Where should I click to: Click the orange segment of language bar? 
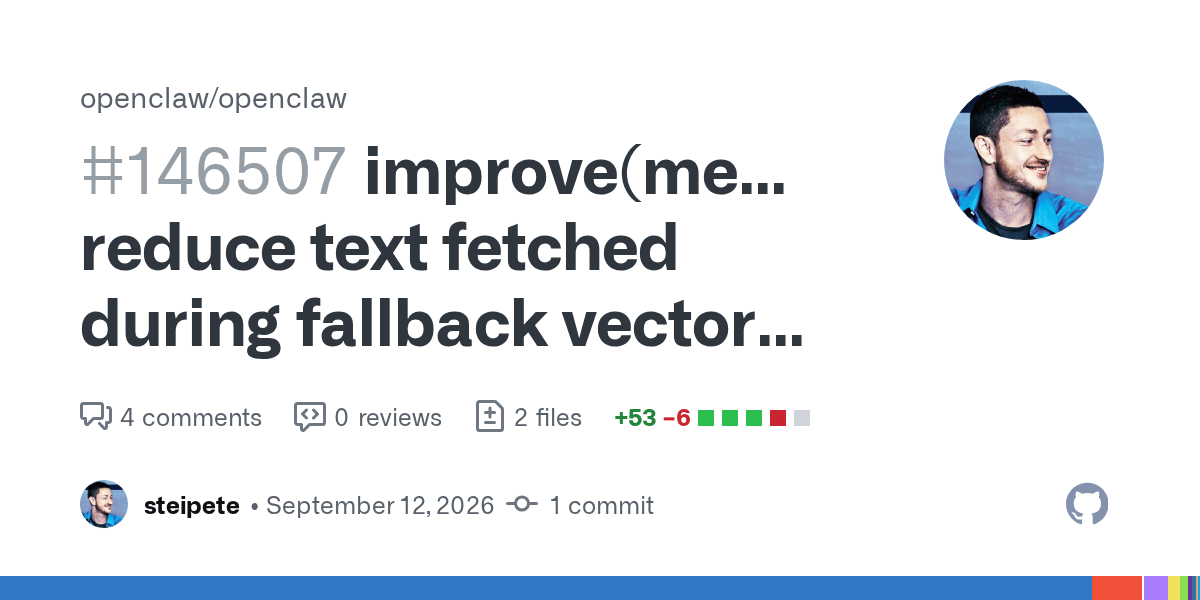point(1117,588)
